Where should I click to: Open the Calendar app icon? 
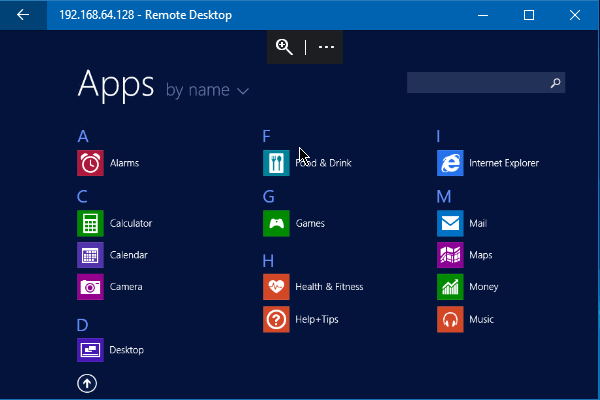[x=90, y=255]
